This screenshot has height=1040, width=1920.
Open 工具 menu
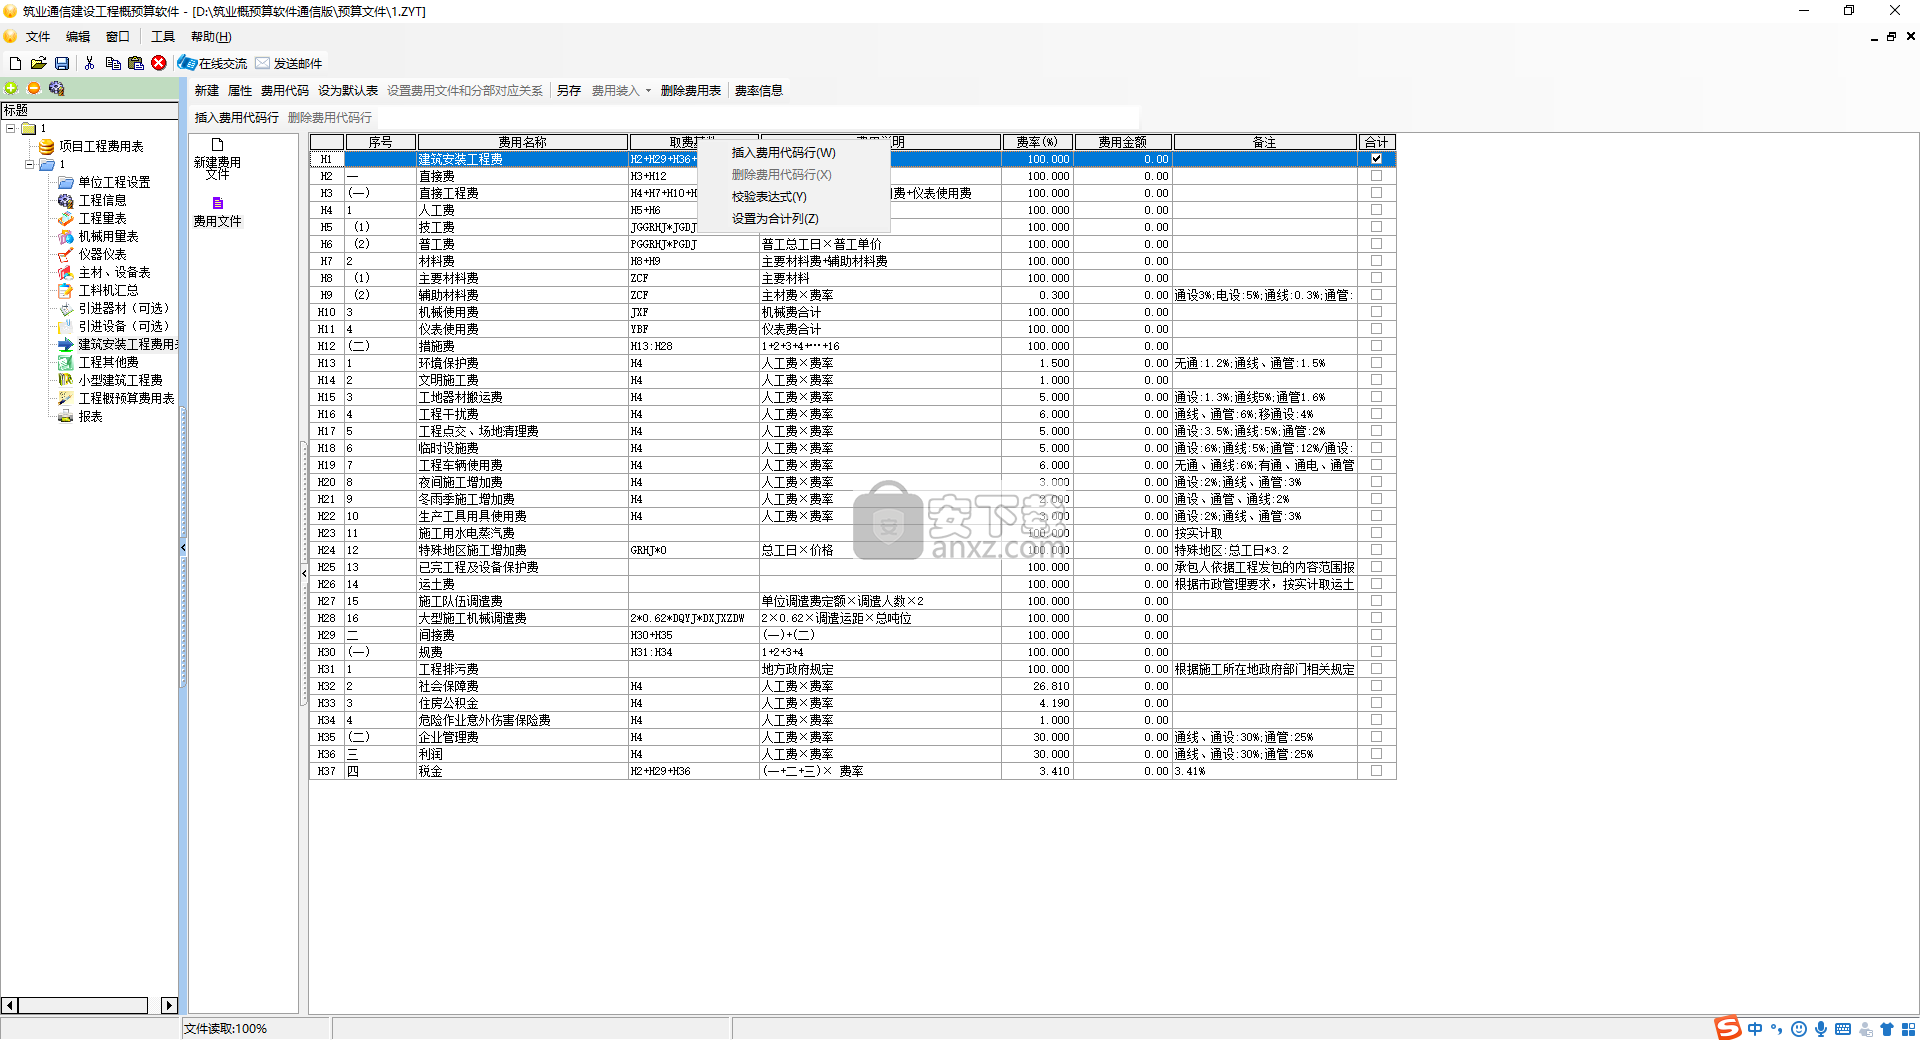(x=163, y=37)
